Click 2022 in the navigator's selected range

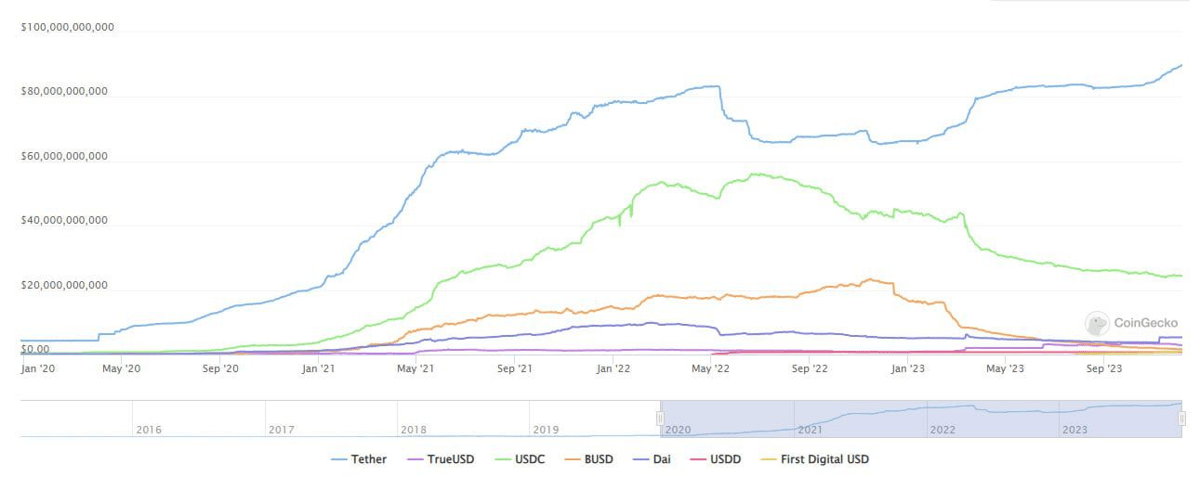(x=943, y=429)
